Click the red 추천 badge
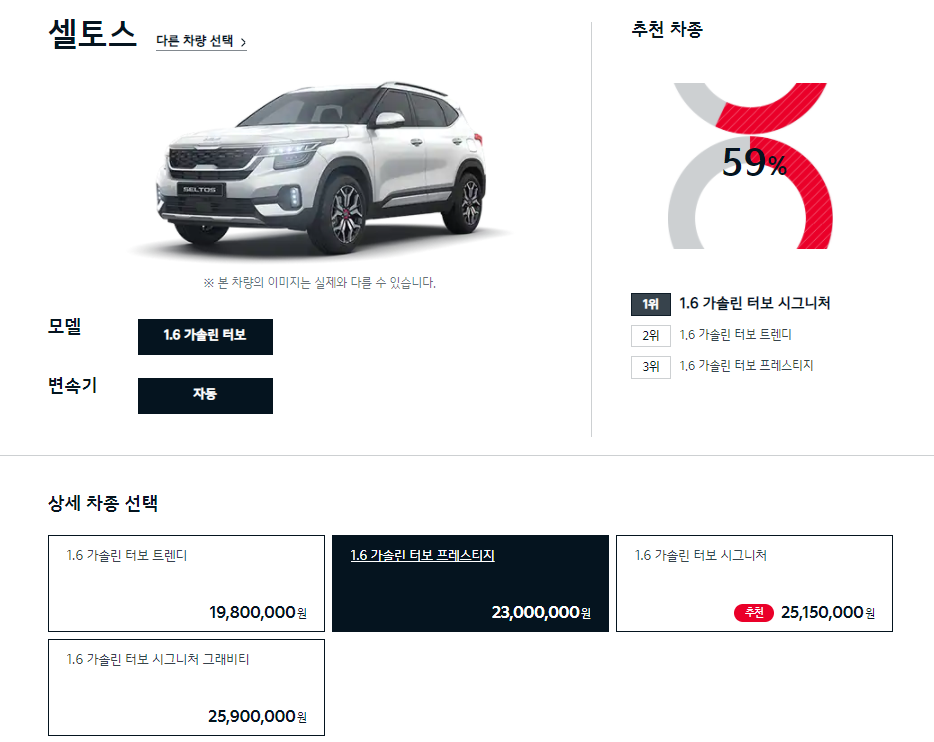Viewport: 934px width, 742px height. point(754,613)
